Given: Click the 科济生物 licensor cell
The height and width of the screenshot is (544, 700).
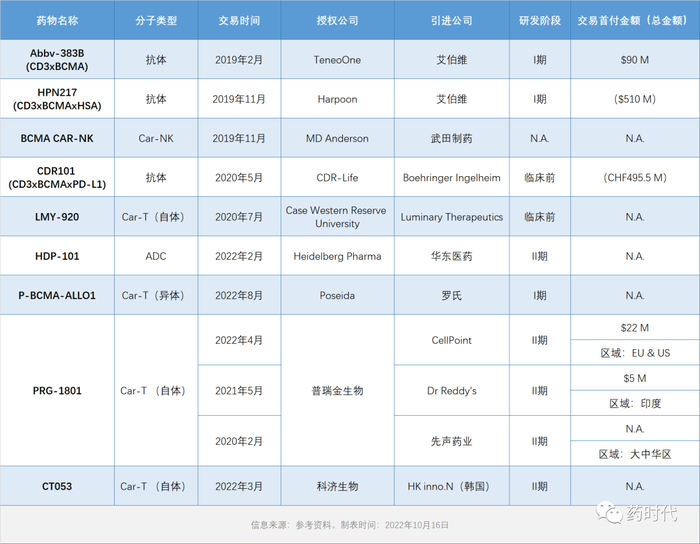Looking at the screenshot, I should [338, 486].
